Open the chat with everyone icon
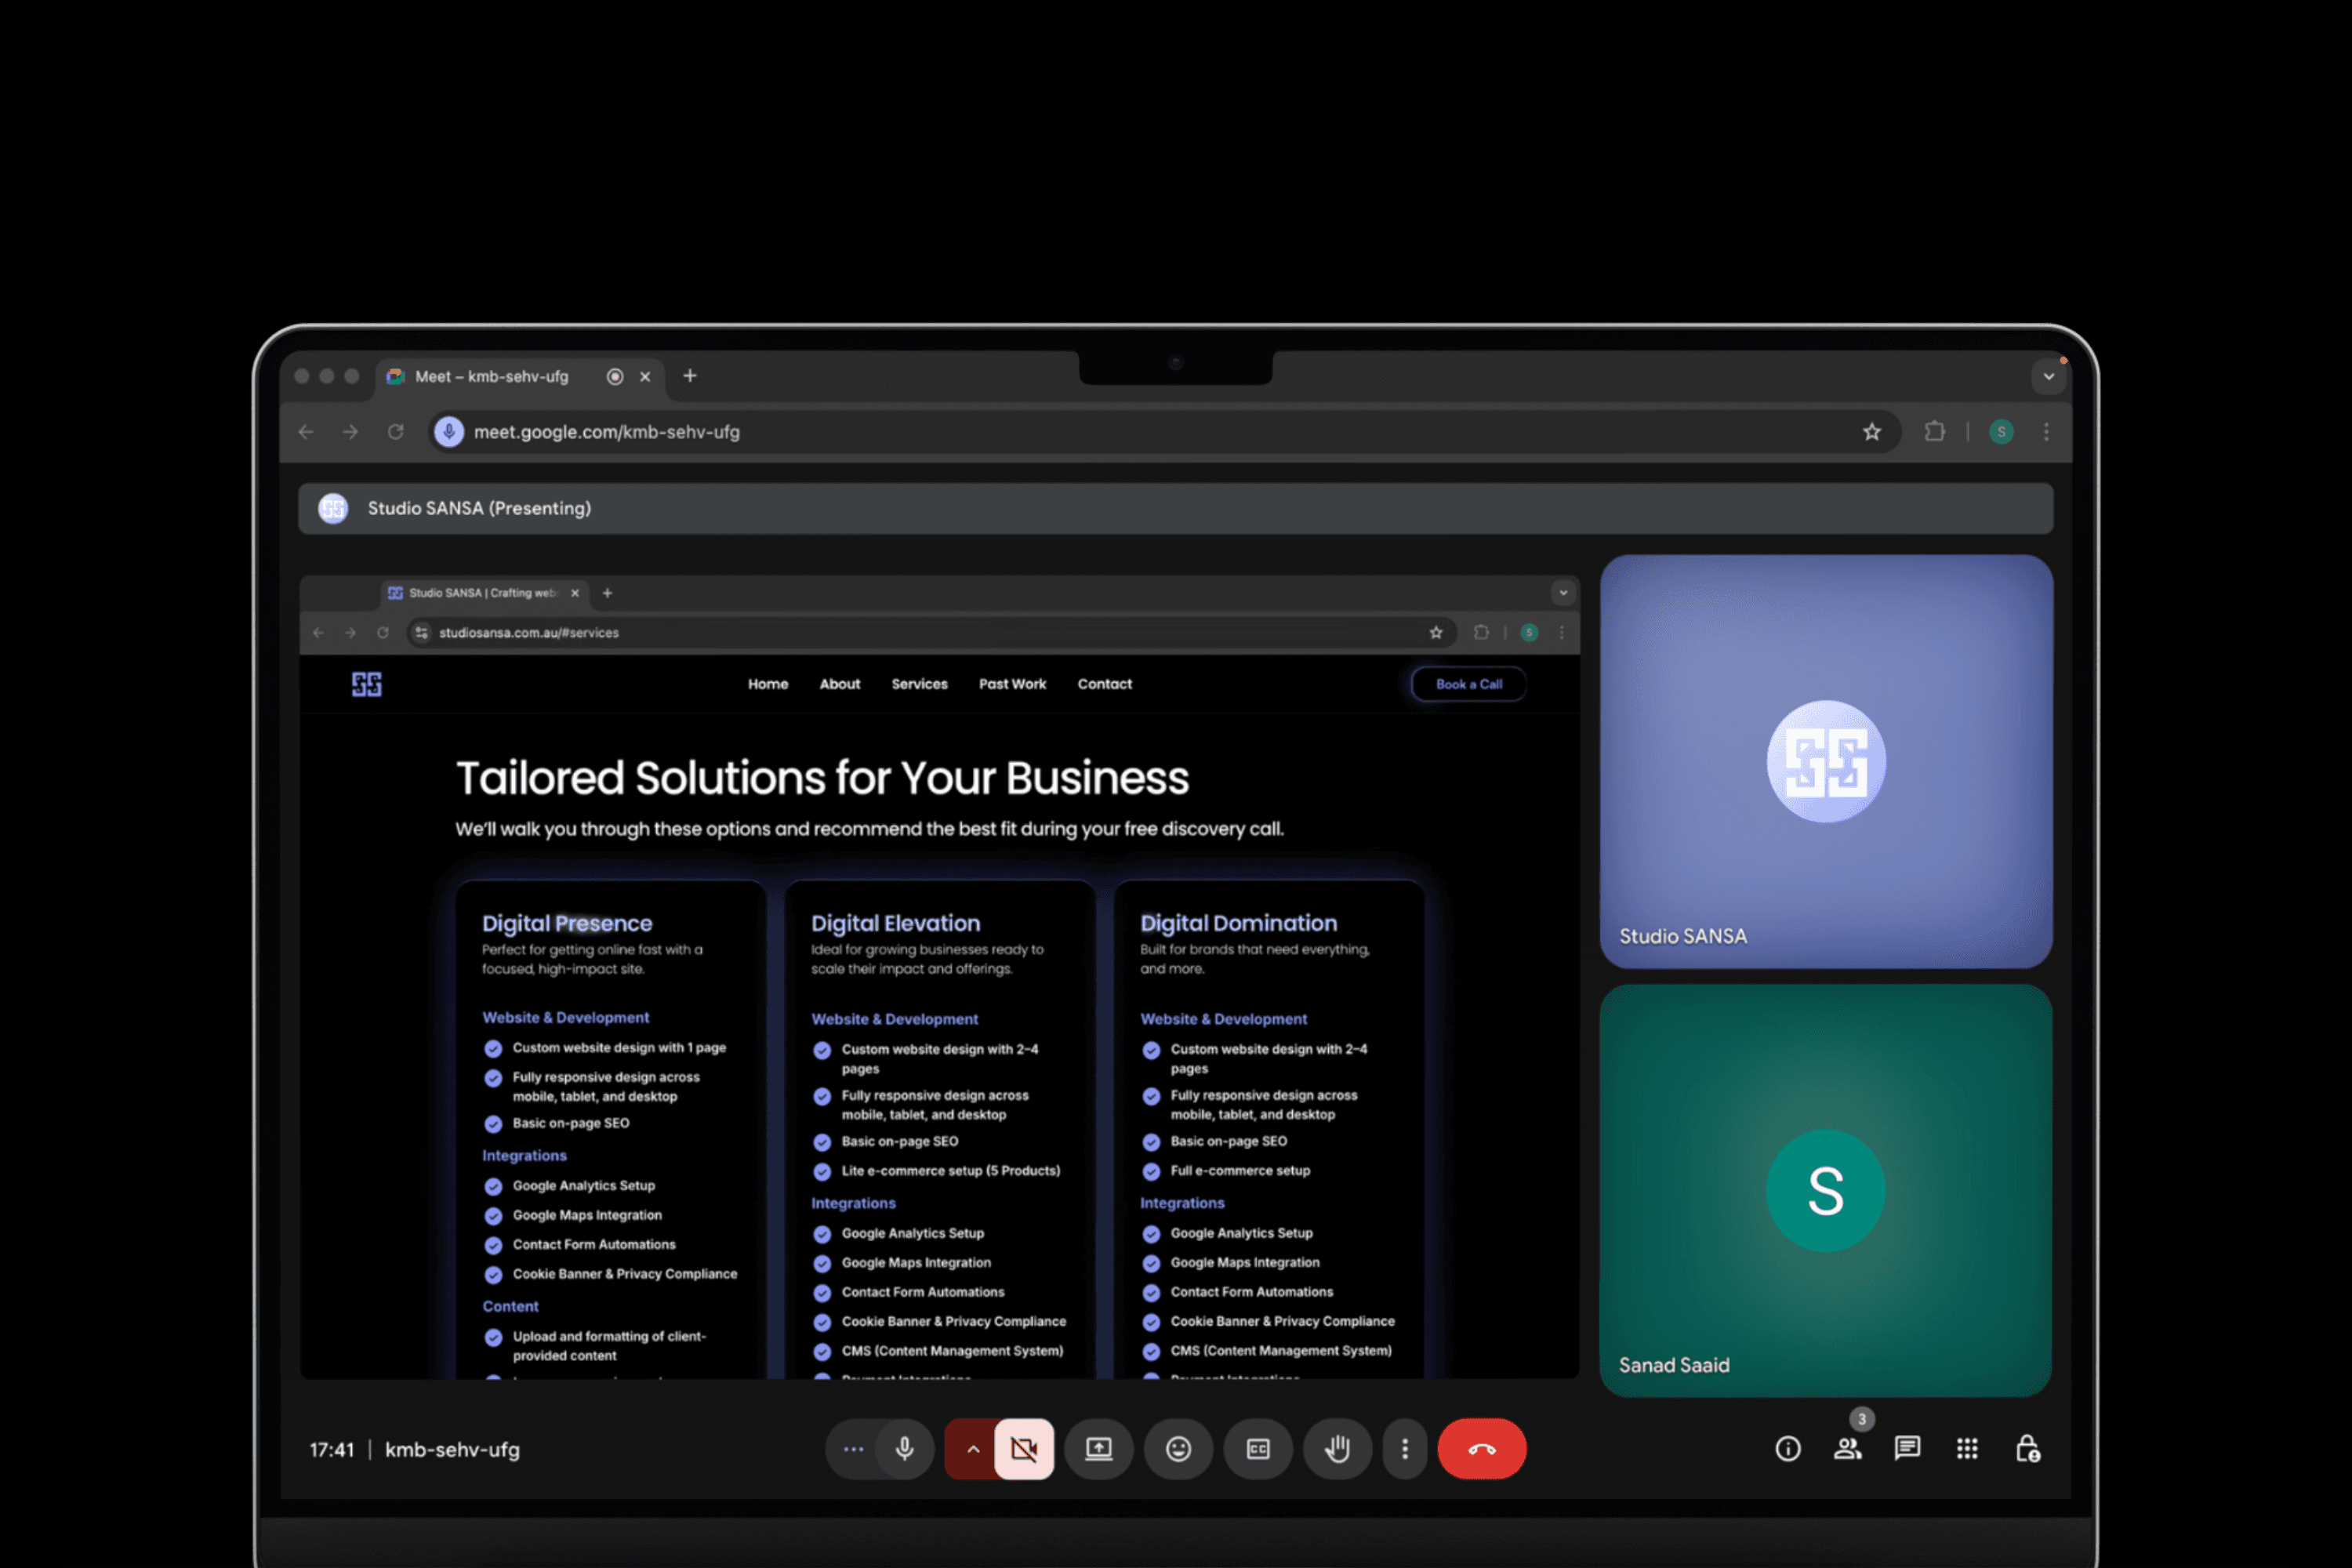The width and height of the screenshot is (2352, 1568). [x=1907, y=1449]
